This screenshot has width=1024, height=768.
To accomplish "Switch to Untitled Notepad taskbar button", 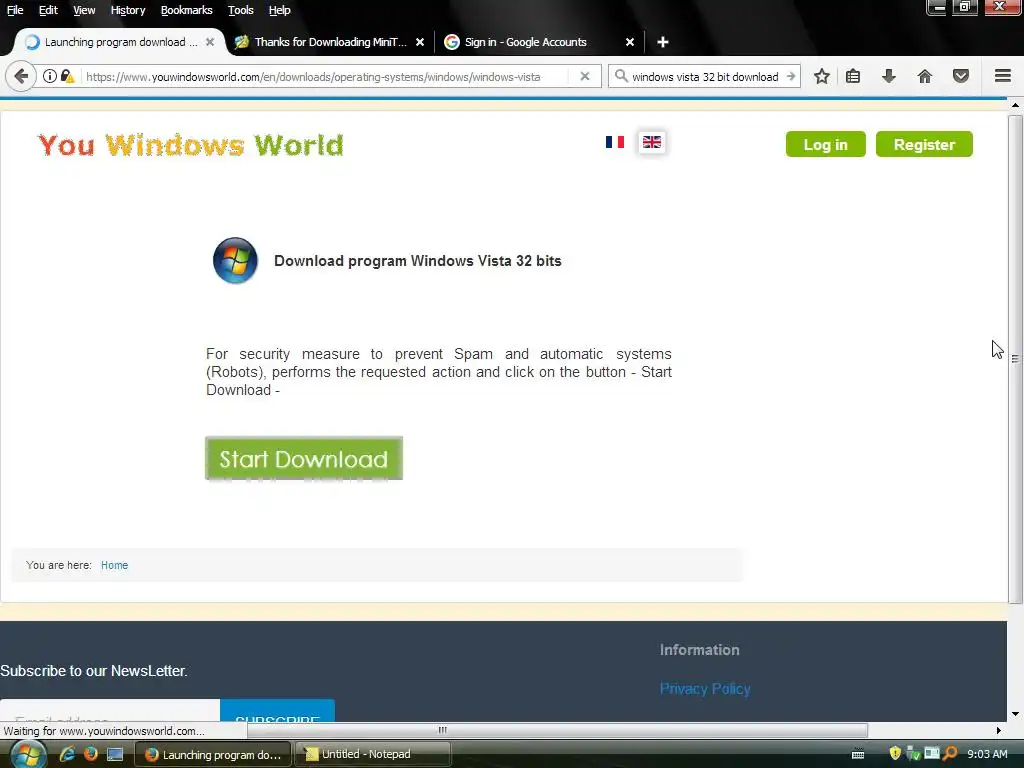I will point(373,754).
